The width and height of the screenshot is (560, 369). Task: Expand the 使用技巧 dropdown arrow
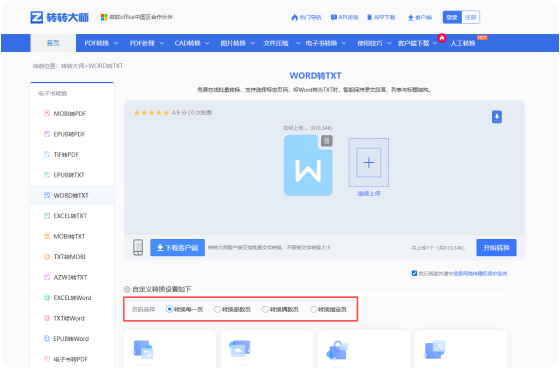click(389, 43)
